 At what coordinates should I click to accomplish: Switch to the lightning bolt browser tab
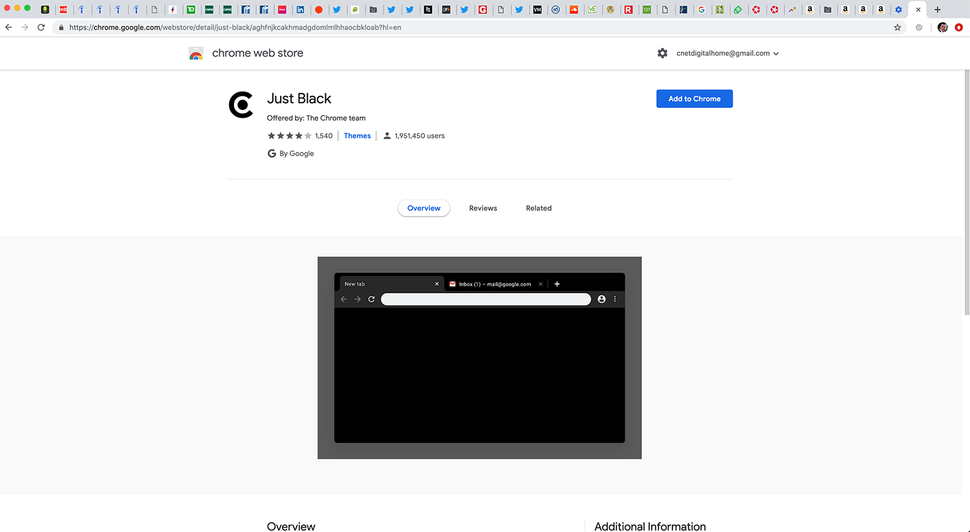click(x=173, y=9)
